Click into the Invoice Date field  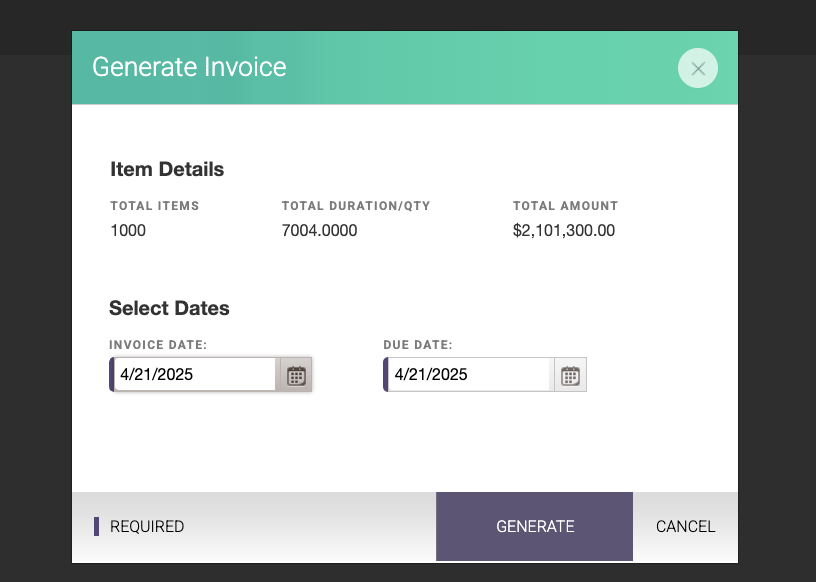pyautogui.click(x=195, y=374)
